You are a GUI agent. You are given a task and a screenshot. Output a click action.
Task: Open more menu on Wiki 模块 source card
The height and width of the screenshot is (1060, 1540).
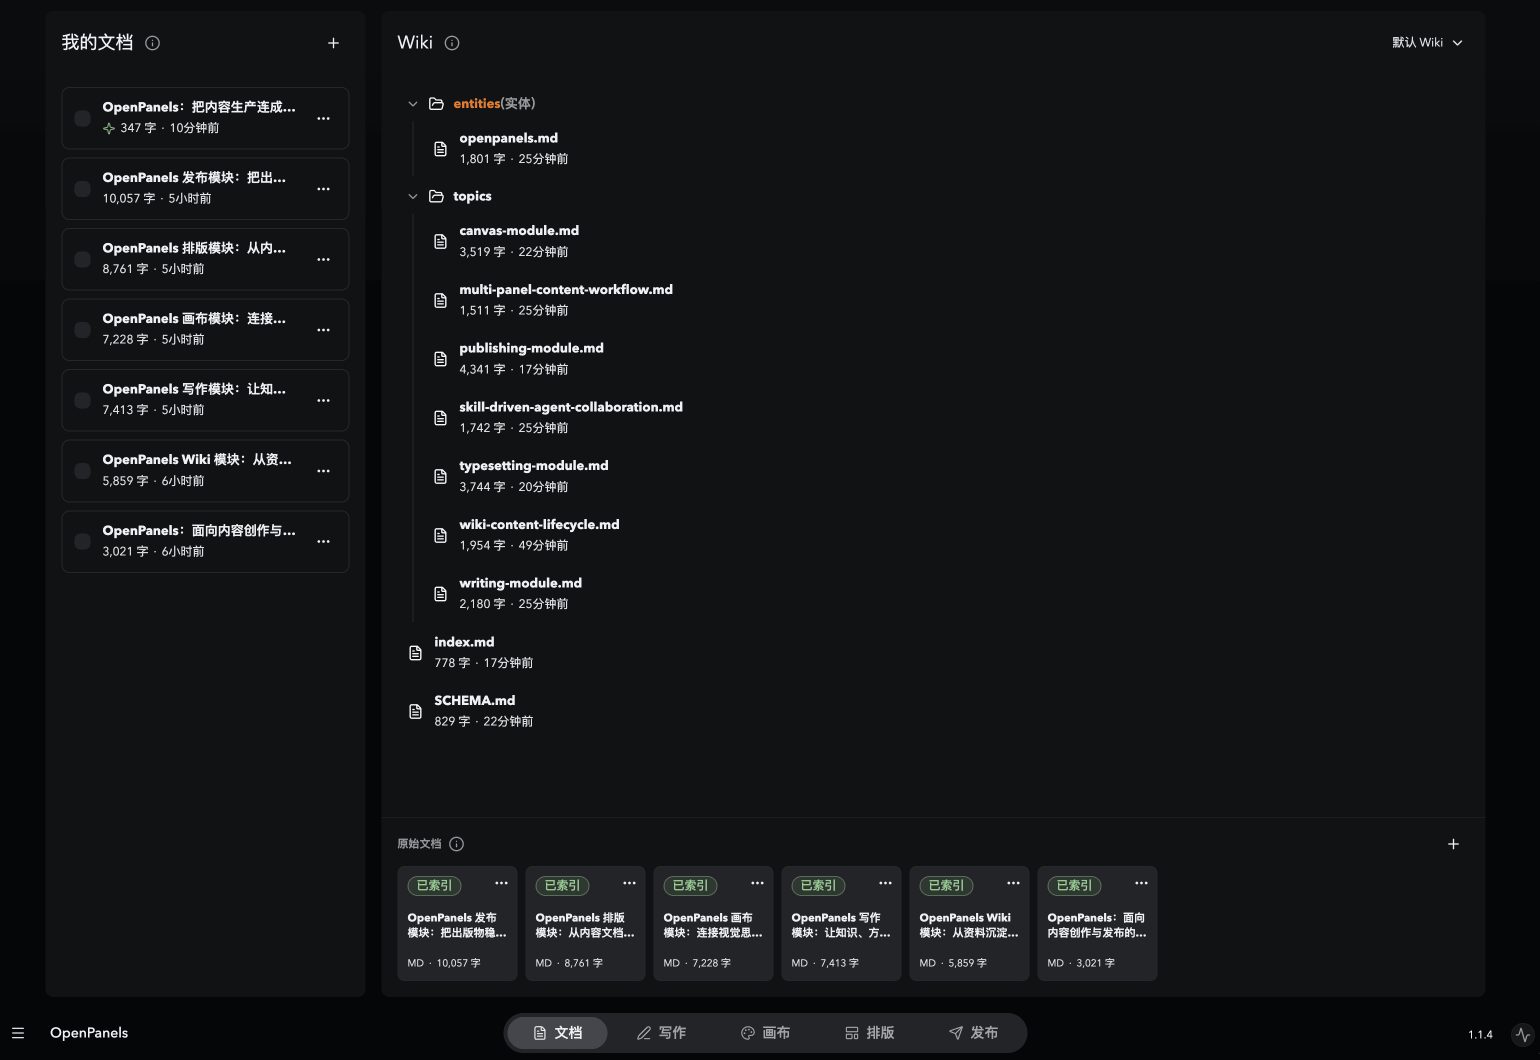(x=1013, y=883)
